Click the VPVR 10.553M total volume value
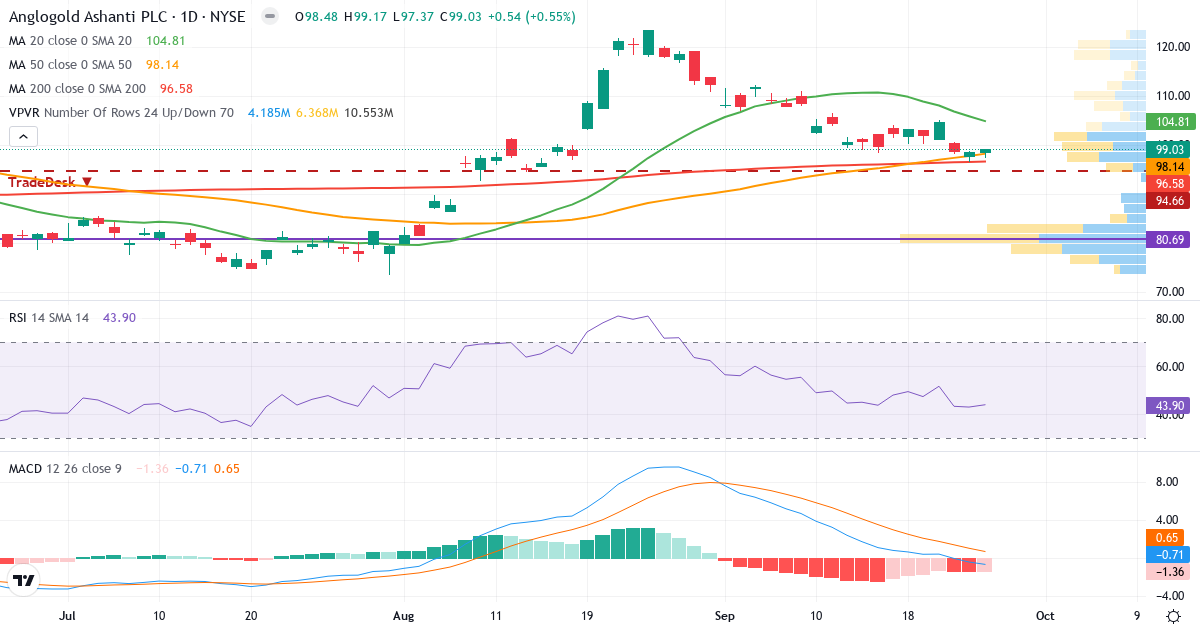This screenshot has width=1200, height=630. (x=368, y=113)
